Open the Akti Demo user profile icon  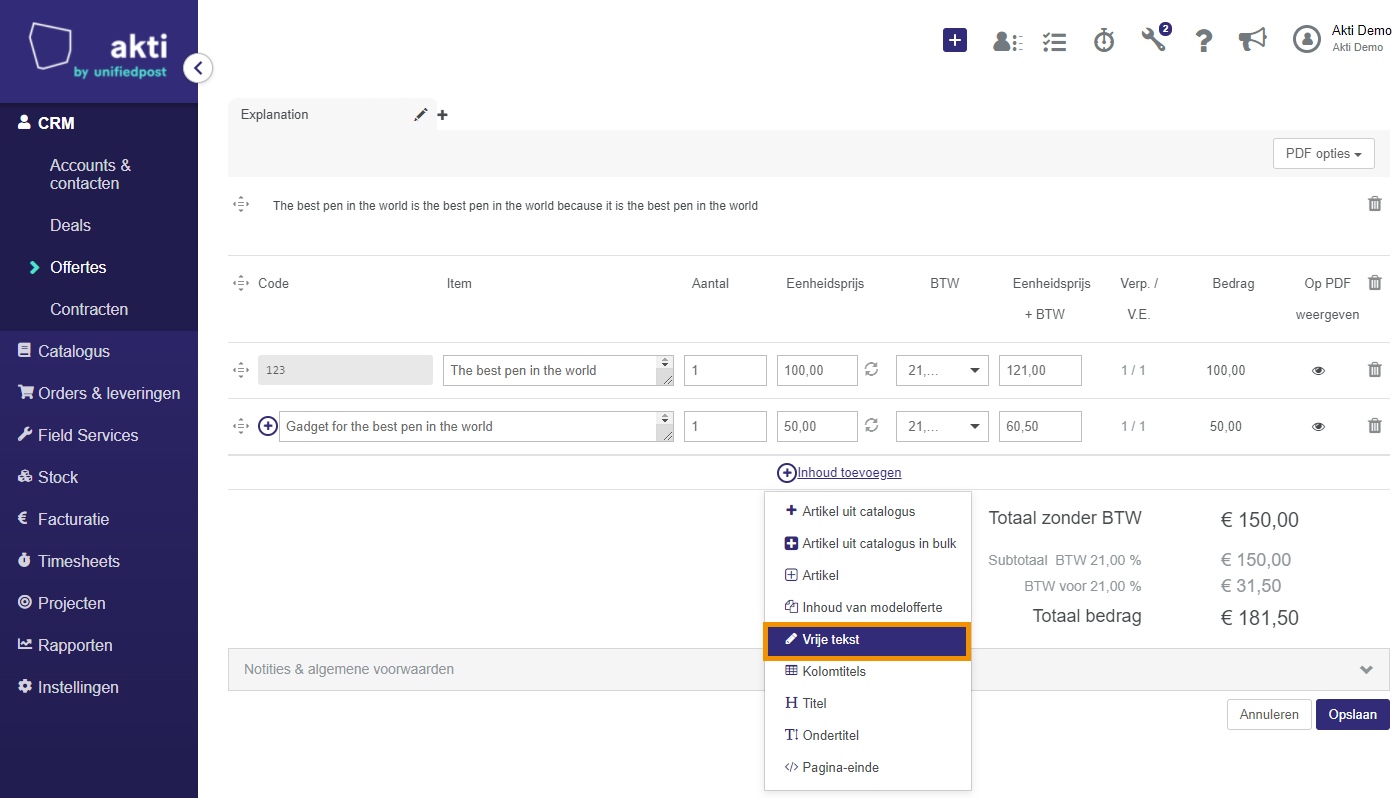pyautogui.click(x=1306, y=39)
